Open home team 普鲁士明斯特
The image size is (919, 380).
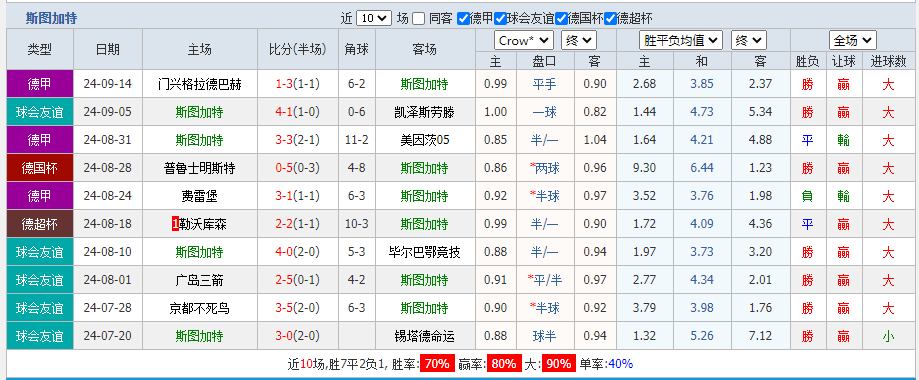[199, 168]
